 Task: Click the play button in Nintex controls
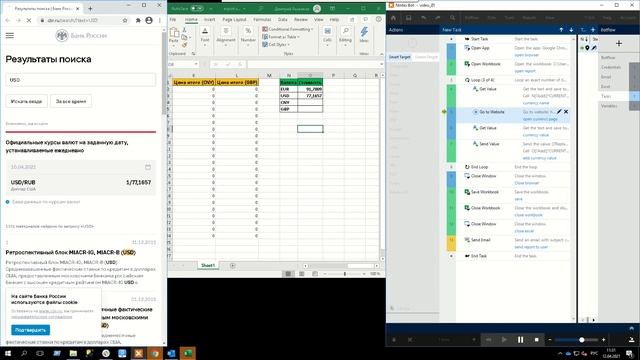point(504,340)
